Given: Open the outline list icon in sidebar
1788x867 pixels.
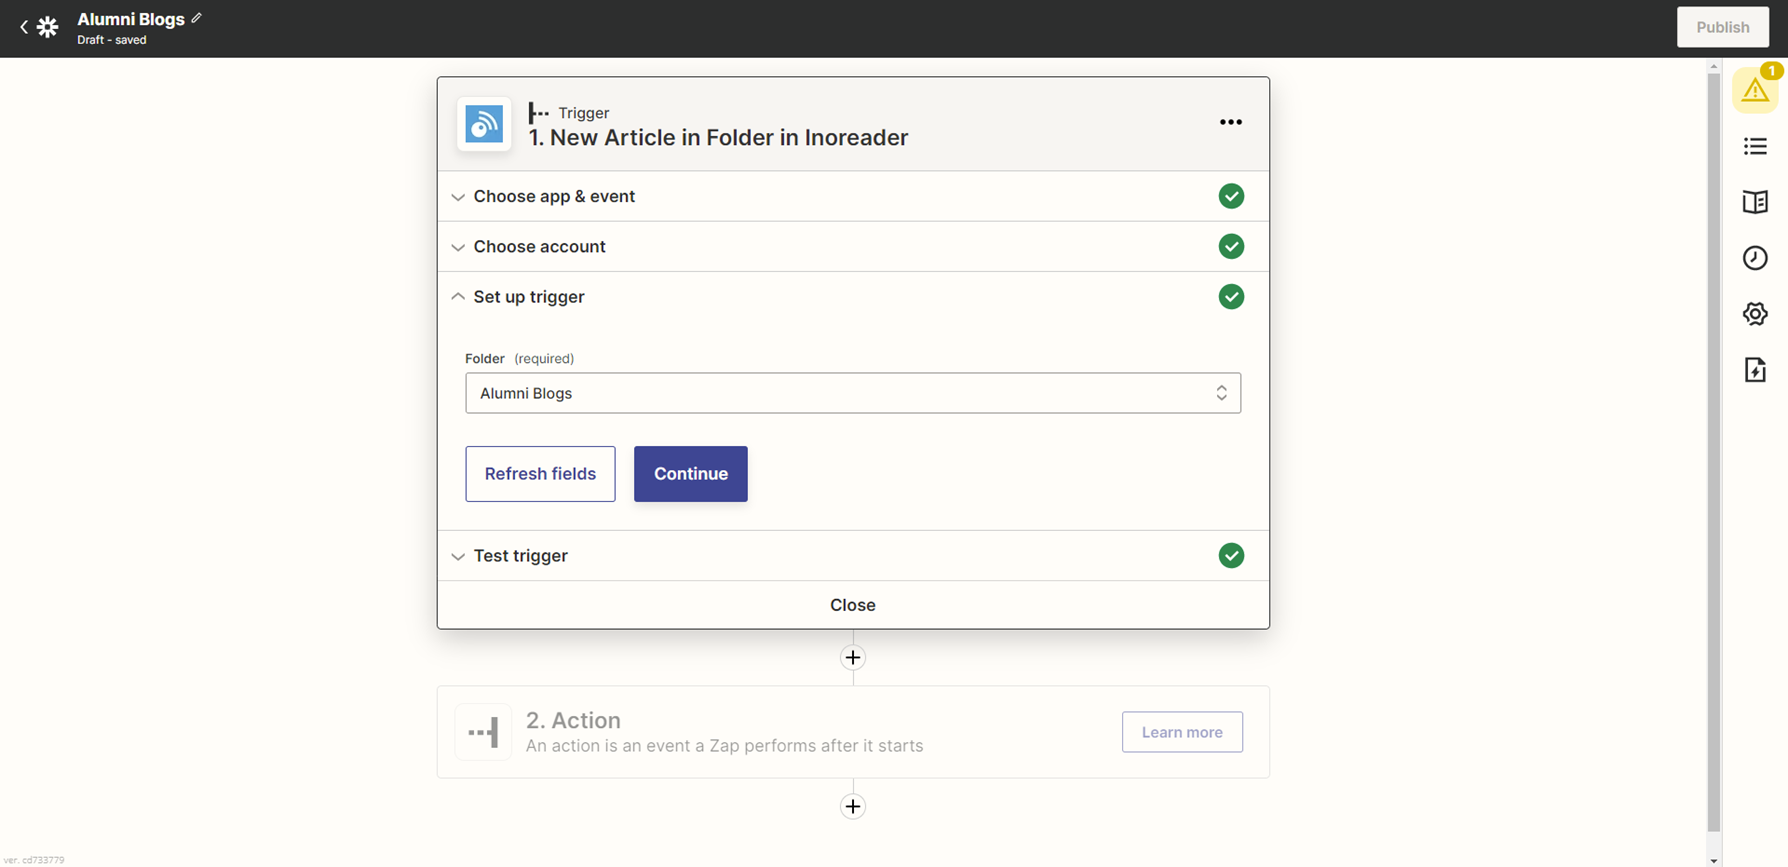Looking at the screenshot, I should (1755, 147).
